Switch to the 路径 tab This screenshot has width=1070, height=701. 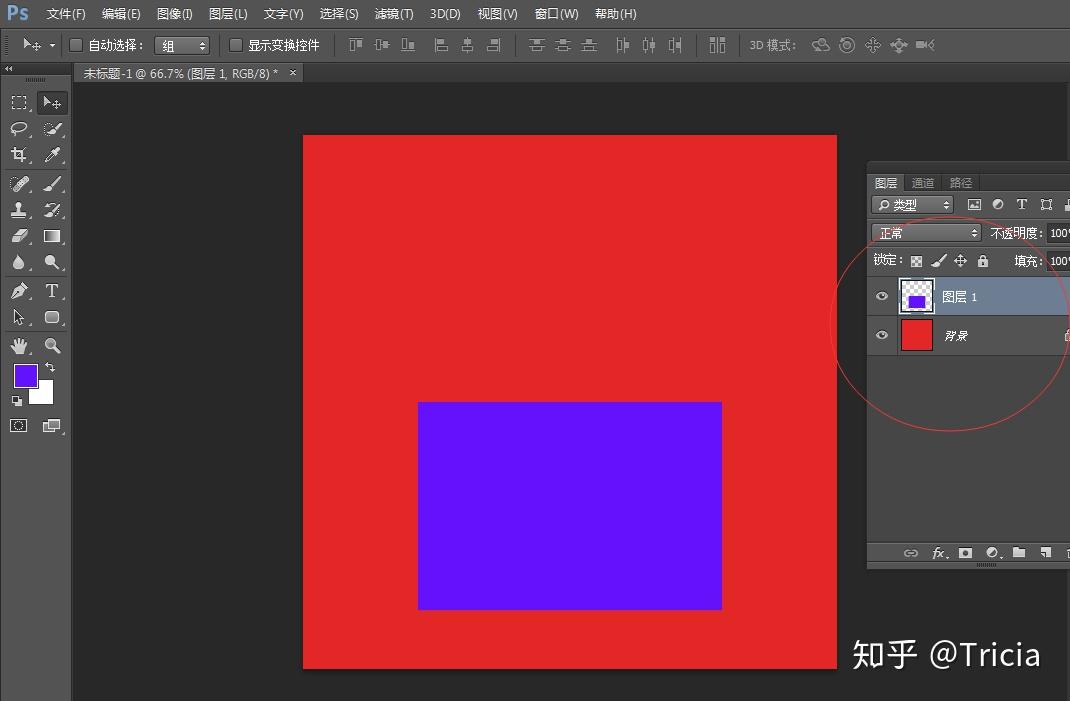pyautogui.click(x=961, y=183)
